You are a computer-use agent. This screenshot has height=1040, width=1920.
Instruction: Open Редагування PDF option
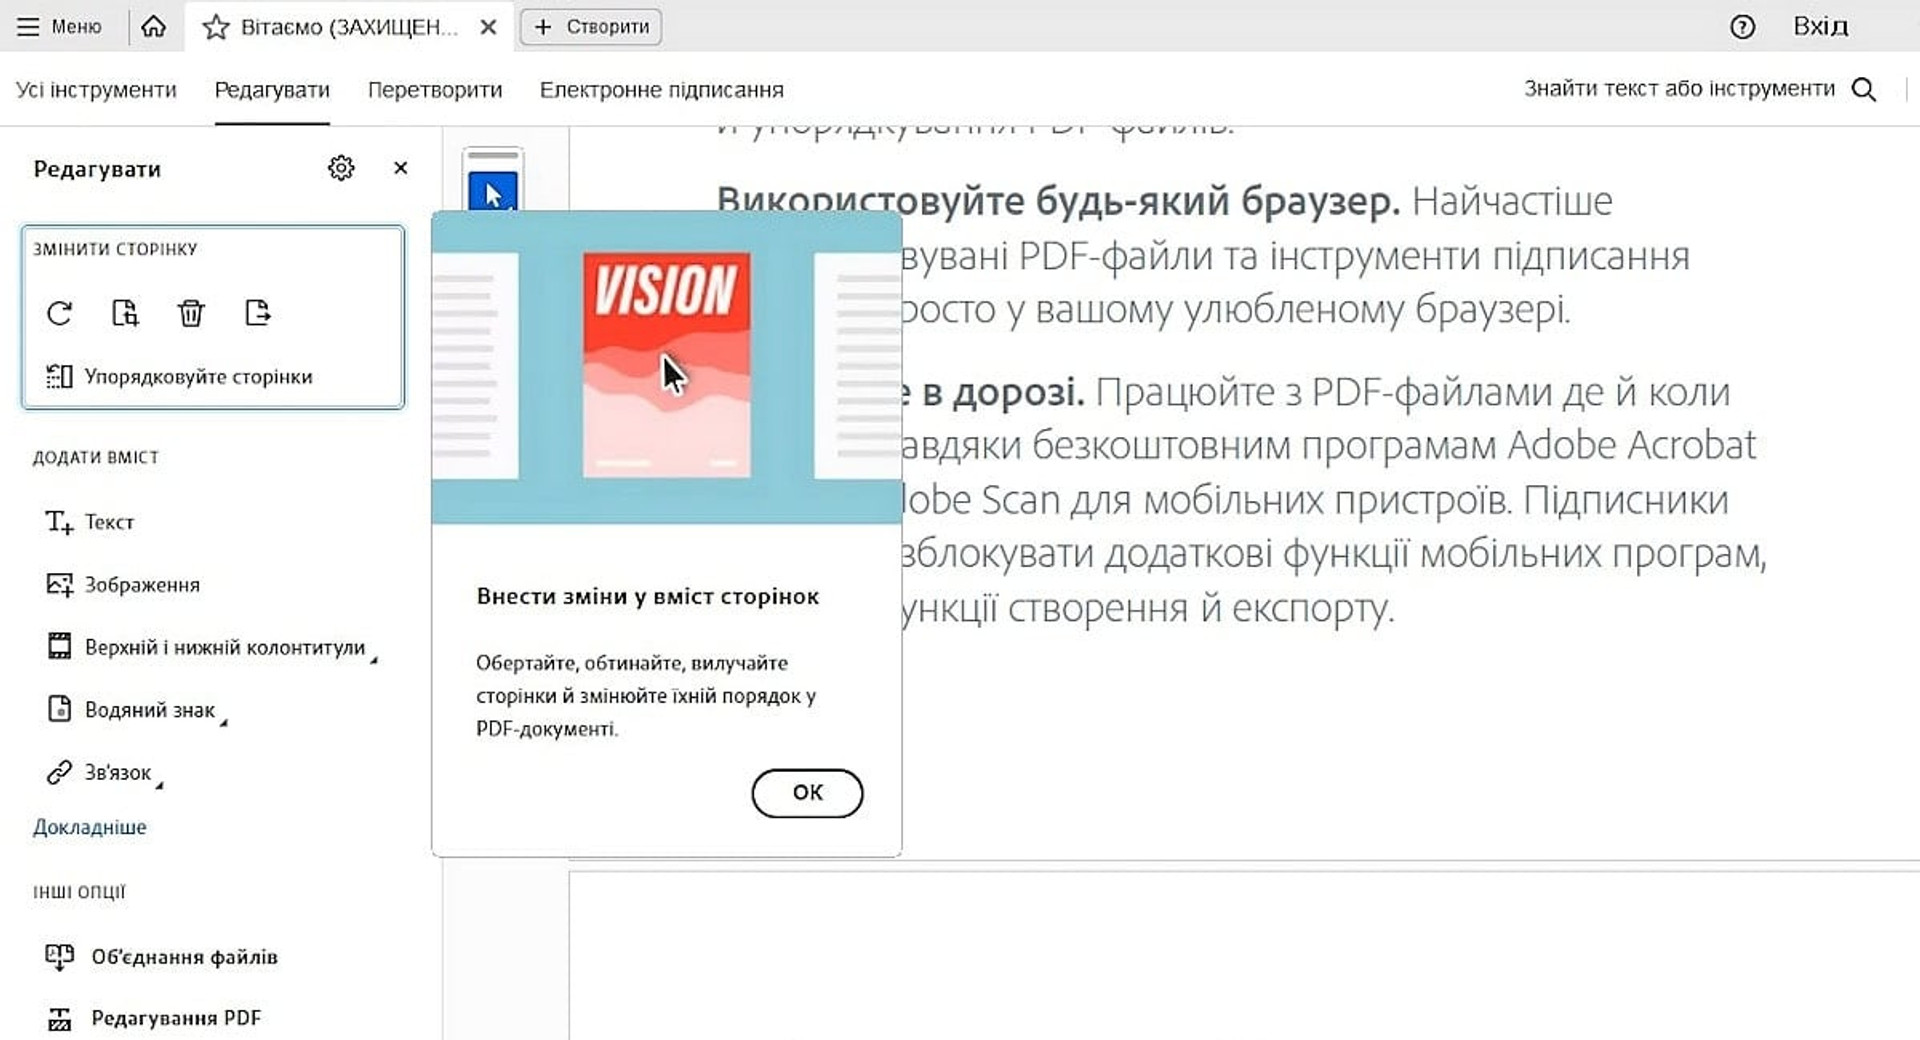click(153, 1018)
